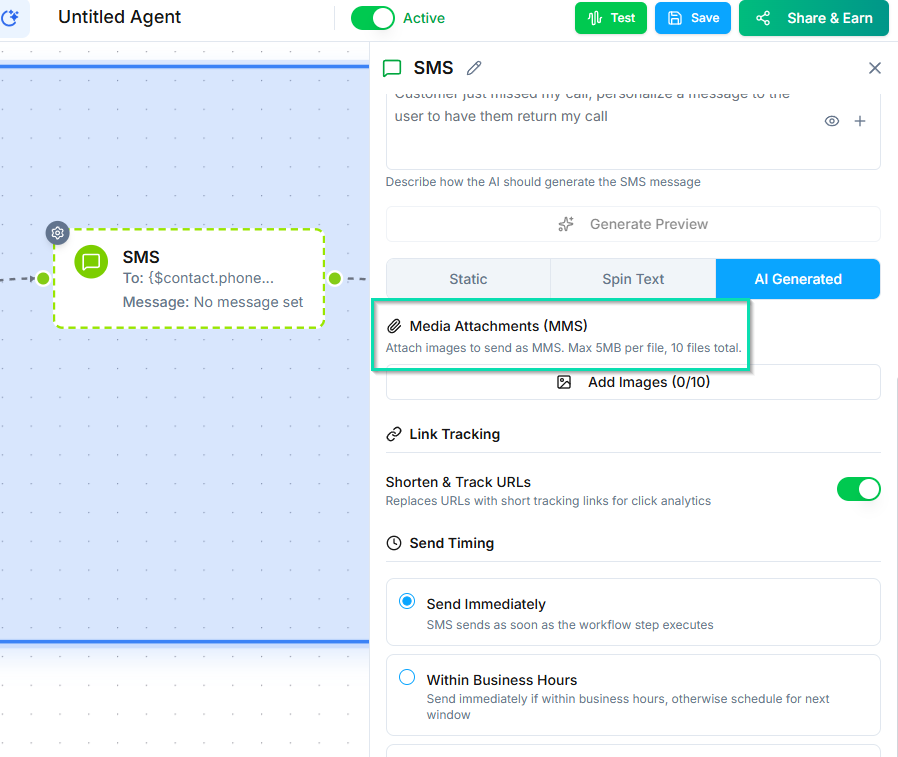The image size is (898, 757).
Task: Open the gear settings on SMS node
Action: 58,233
